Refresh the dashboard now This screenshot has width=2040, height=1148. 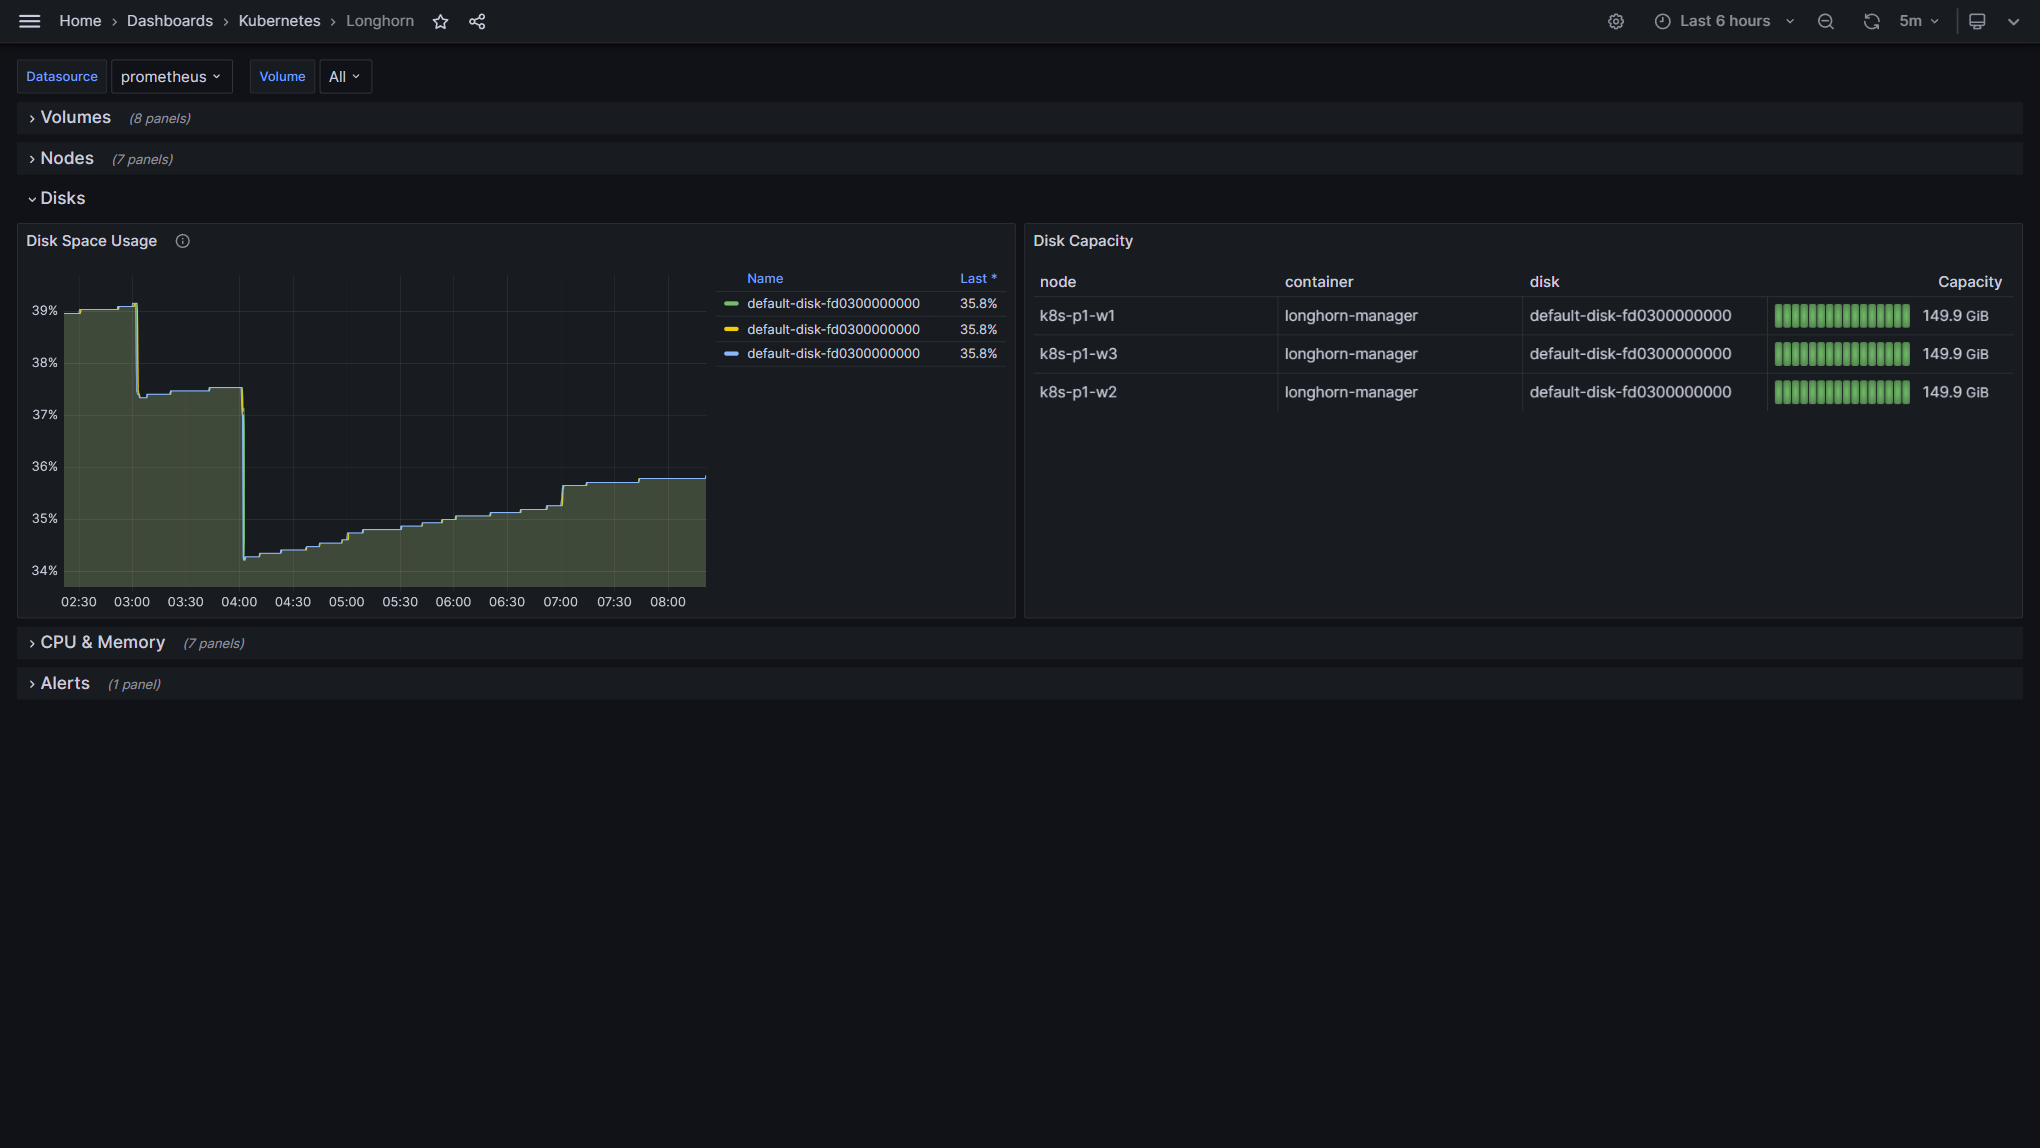(1871, 21)
